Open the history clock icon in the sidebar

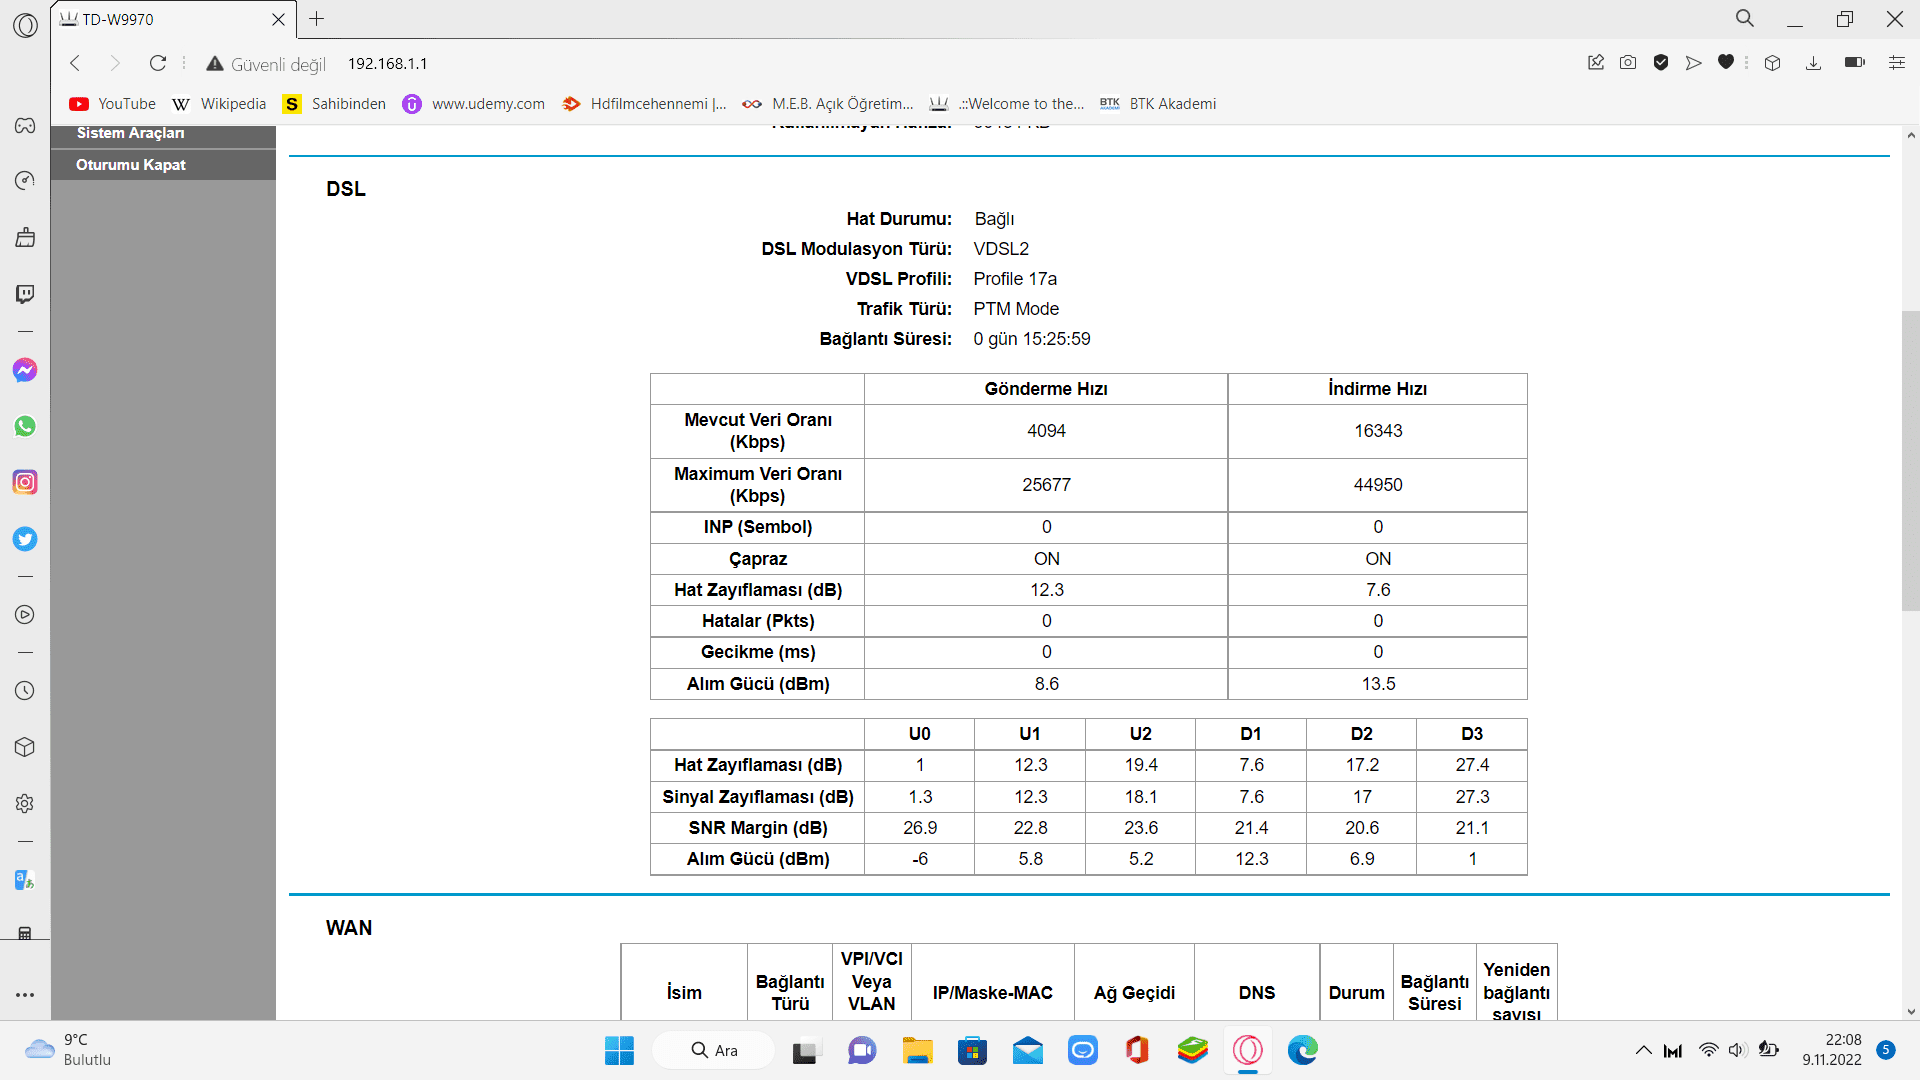[25, 691]
